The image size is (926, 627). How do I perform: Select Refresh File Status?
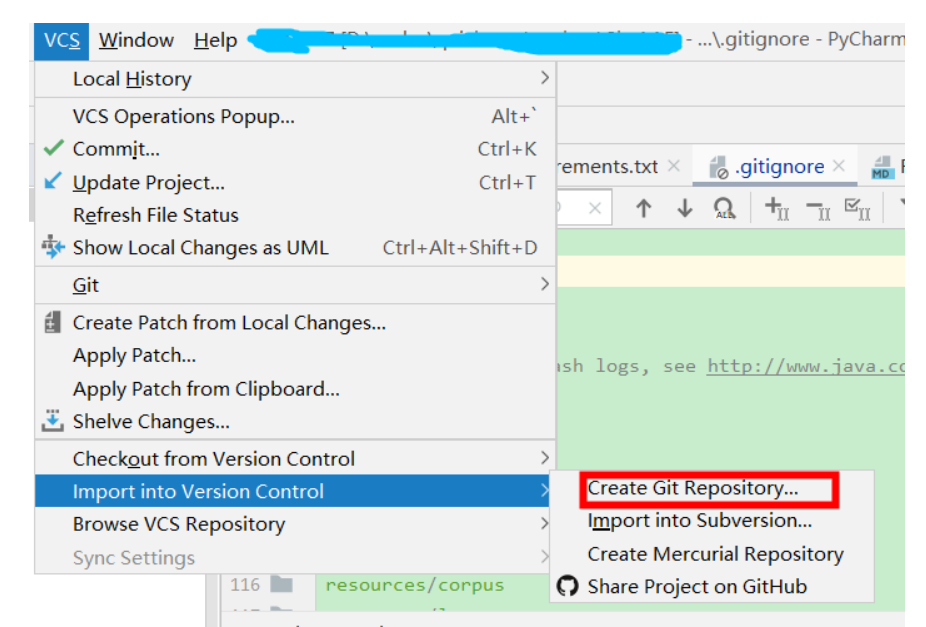tap(295, 215)
